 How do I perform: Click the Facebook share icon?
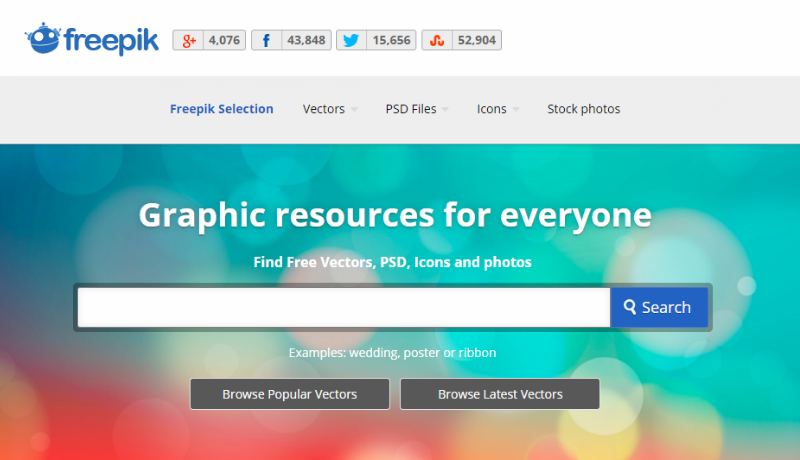pos(266,40)
